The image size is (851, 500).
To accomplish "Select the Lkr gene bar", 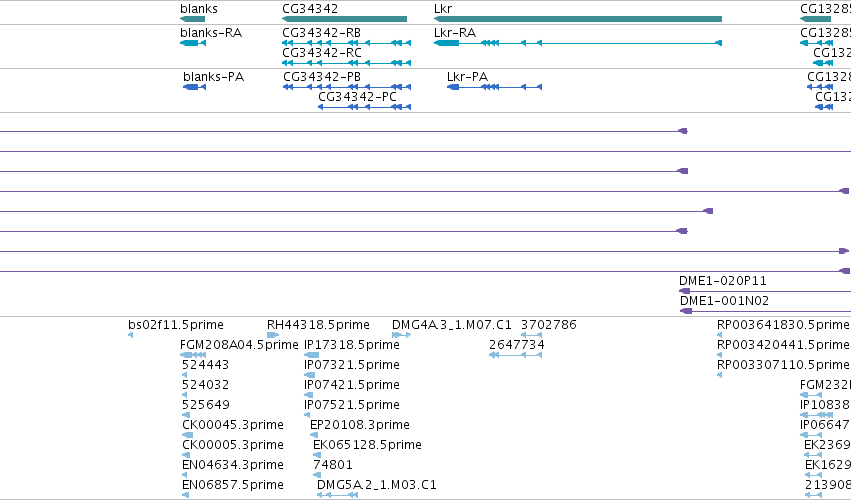I will click(578, 19).
